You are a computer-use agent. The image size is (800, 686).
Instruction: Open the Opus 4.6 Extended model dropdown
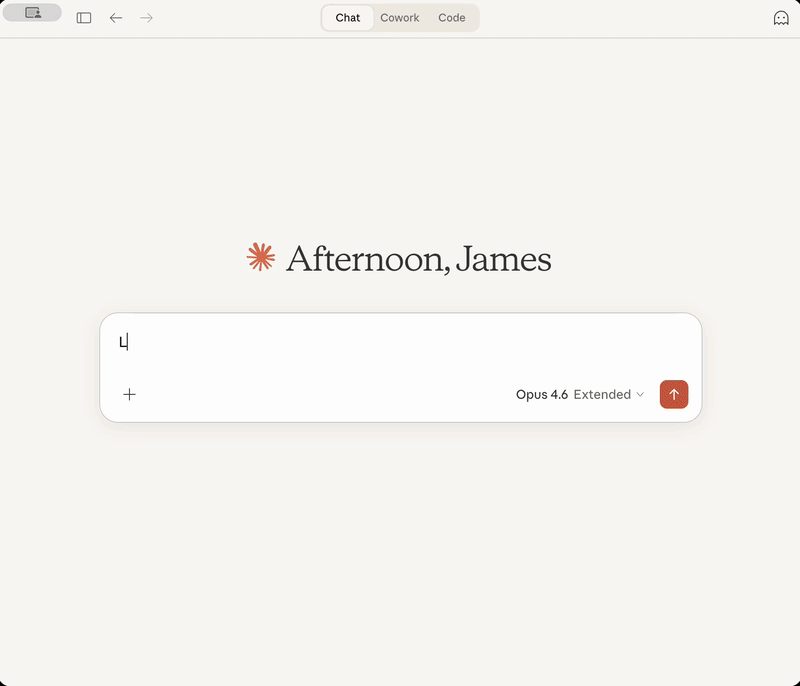coord(580,394)
